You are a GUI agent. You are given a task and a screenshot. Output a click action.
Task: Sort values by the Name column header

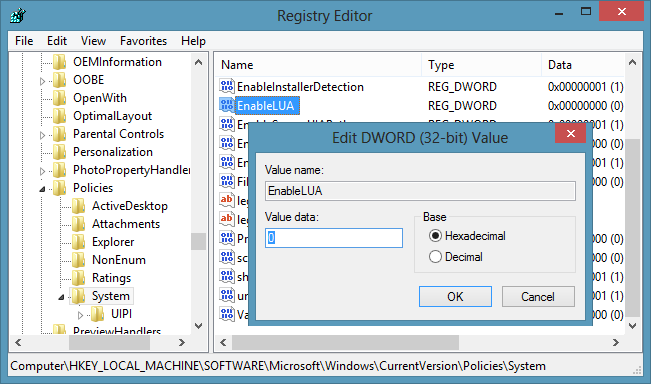318,65
